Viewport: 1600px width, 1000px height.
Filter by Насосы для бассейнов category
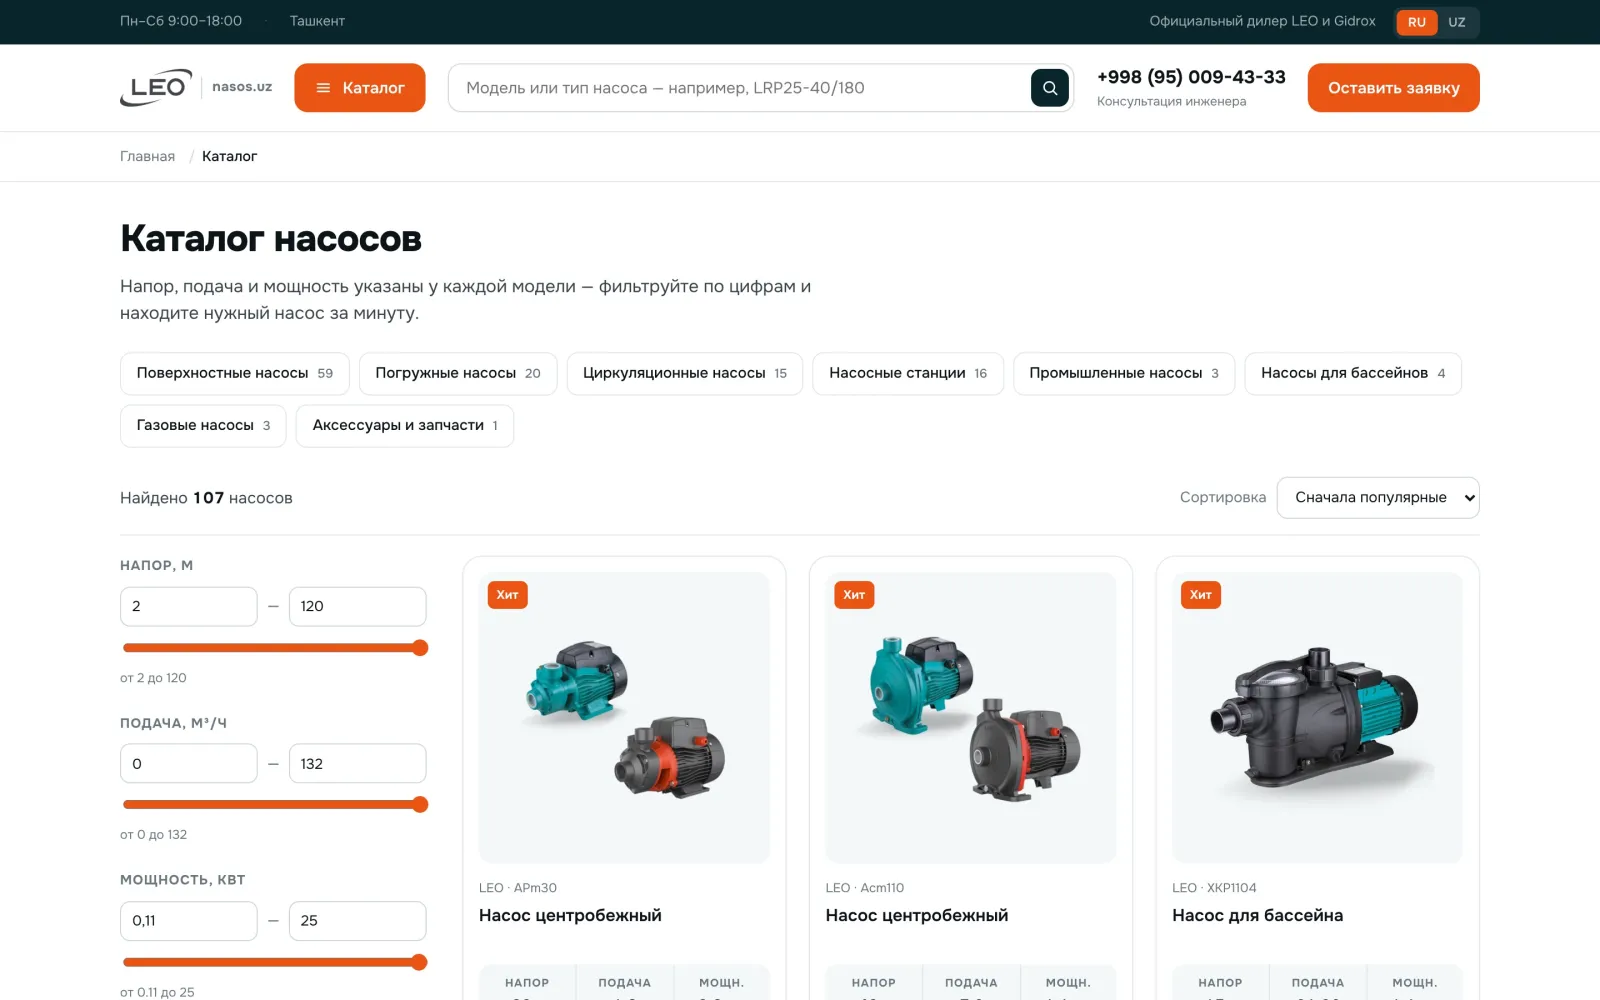click(x=1353, y=374)
